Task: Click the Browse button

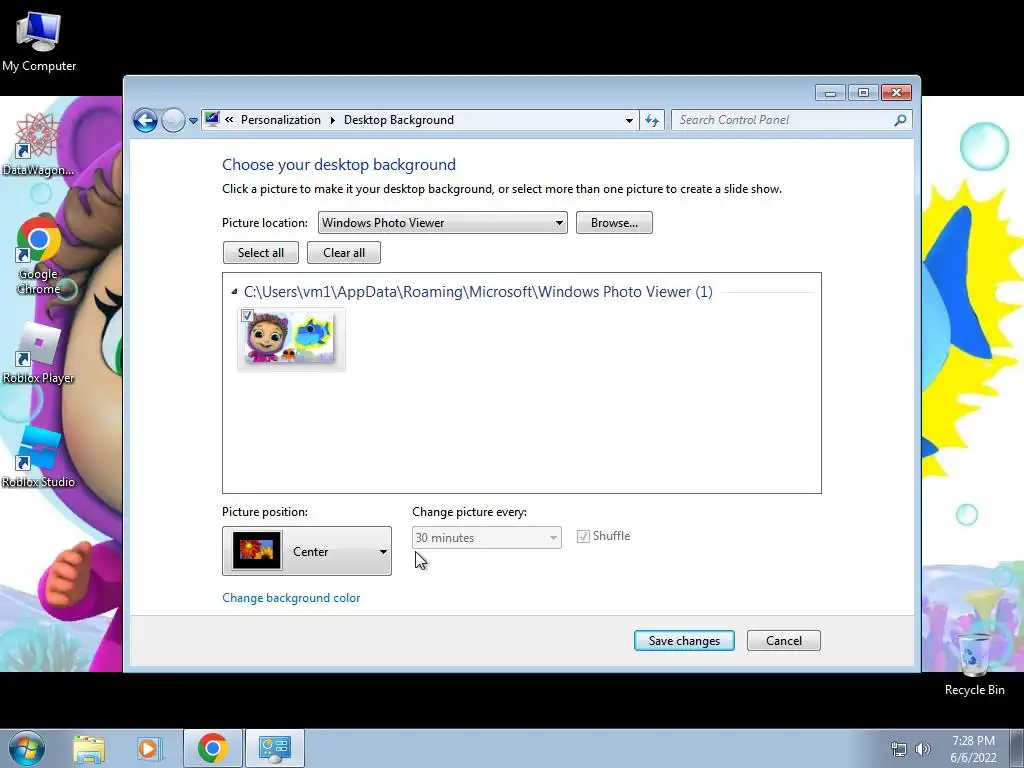Action: click(614, 223)
